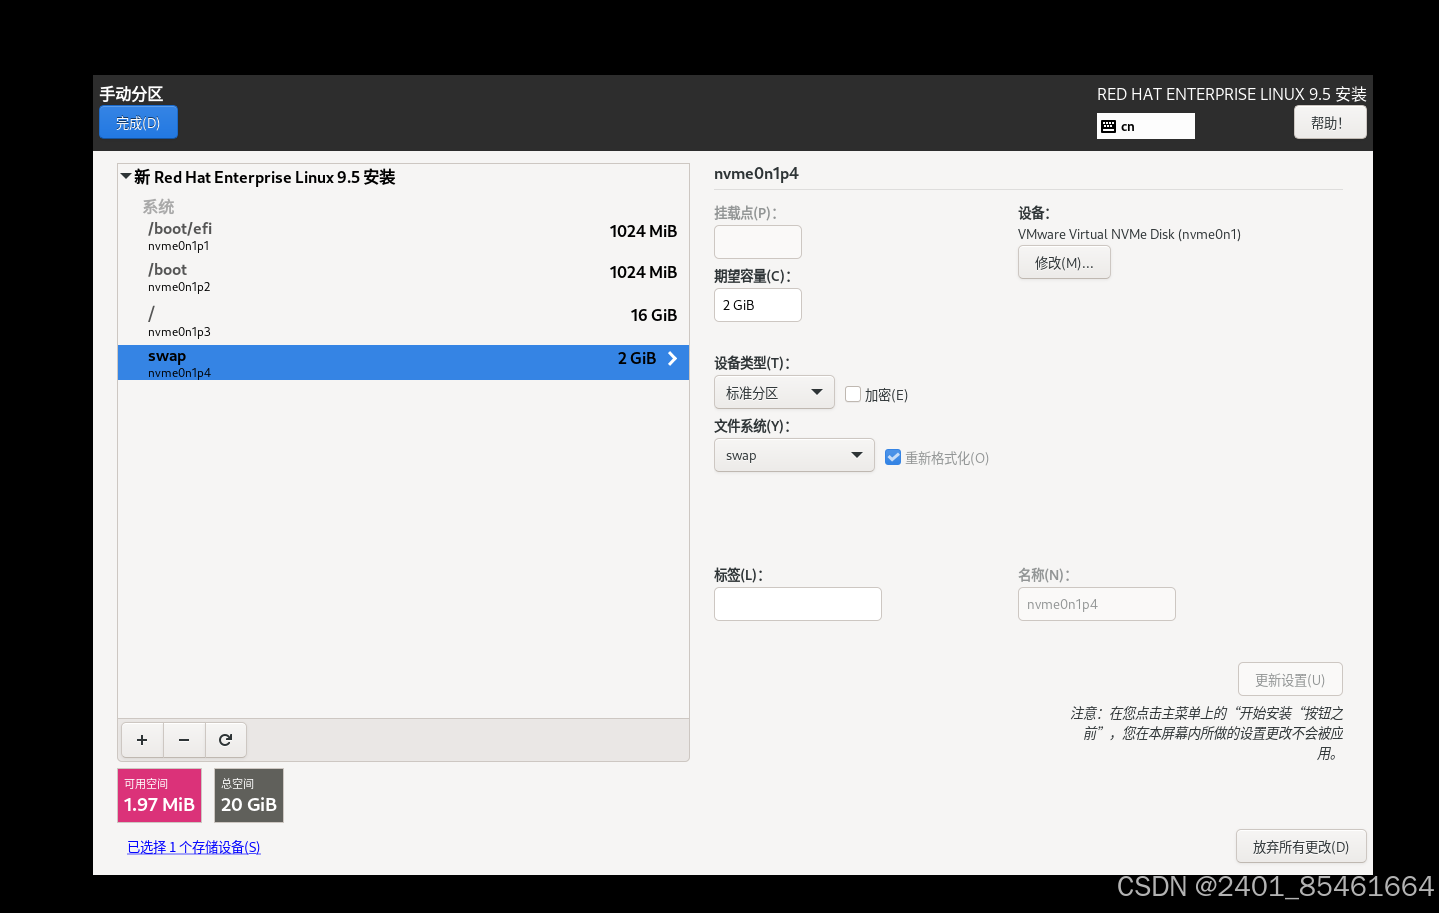Click the VMware Virtual NVMe Disk device text
This screenshot has width=1439, height=913.
click(x=1129, y=234)
